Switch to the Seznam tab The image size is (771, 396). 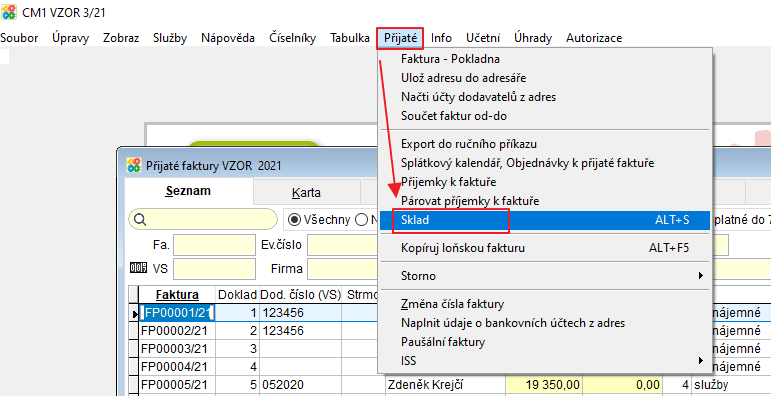[x=188, y=191]
